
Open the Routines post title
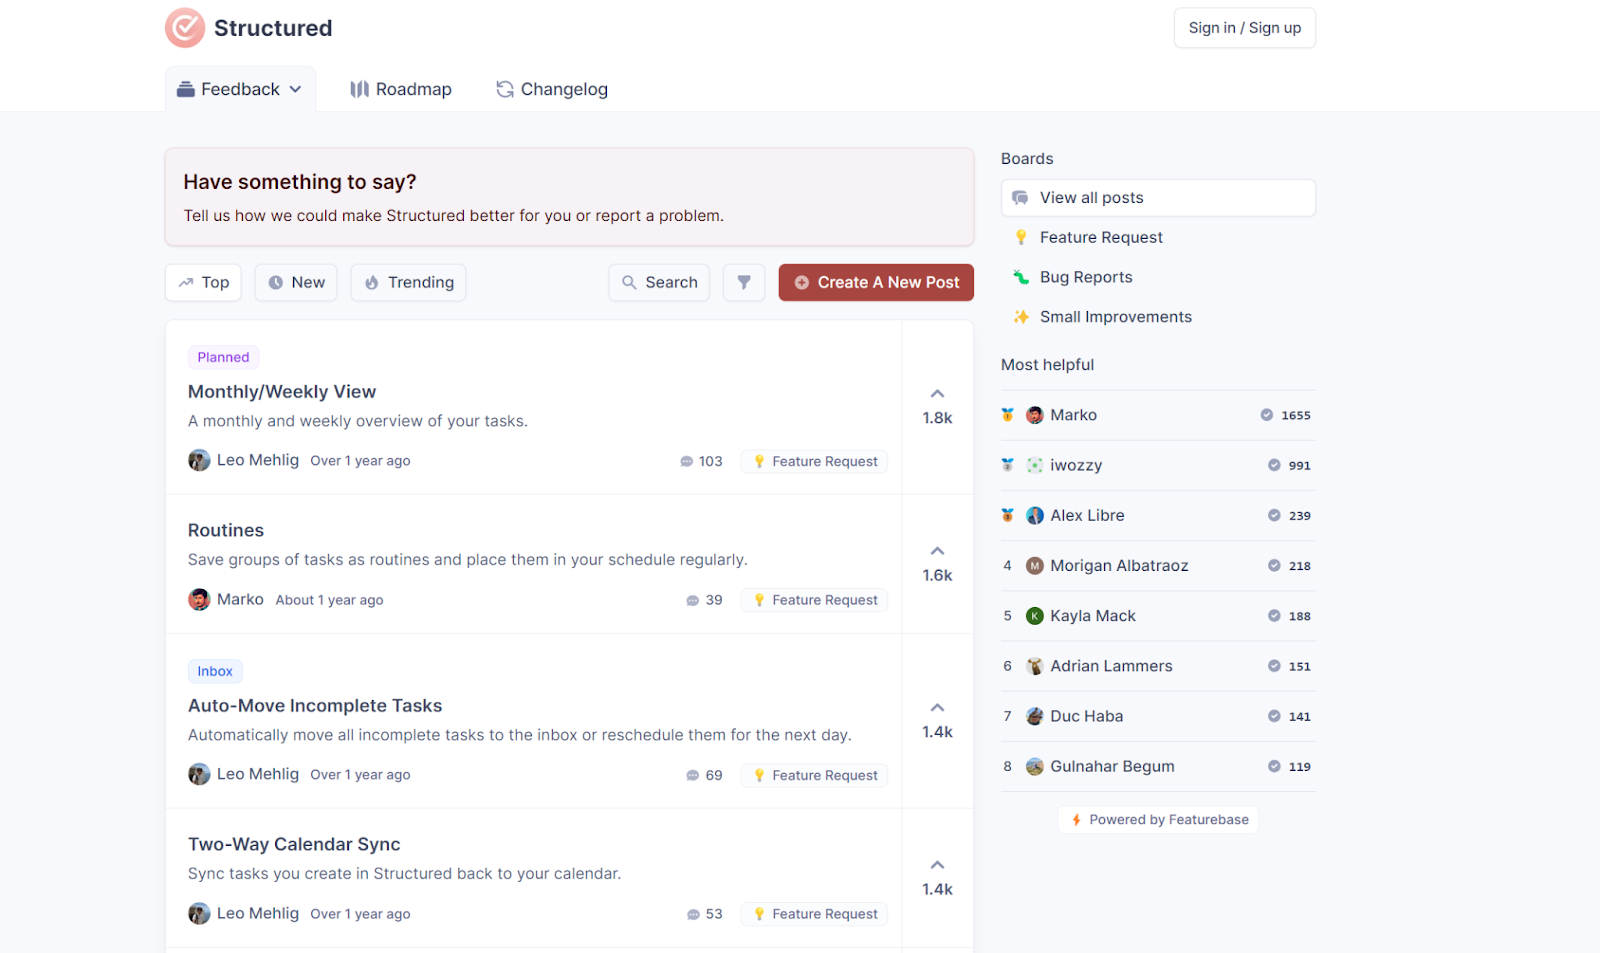click(226, 530)
